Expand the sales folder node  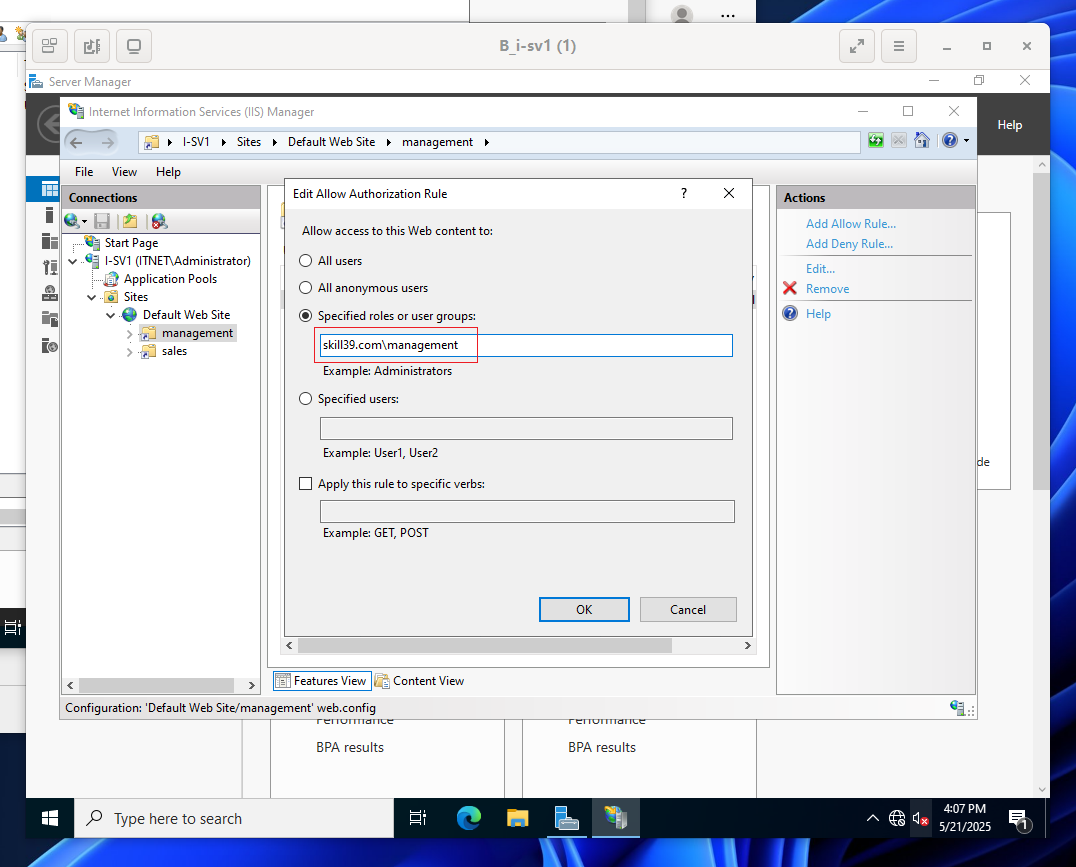coord(130,351)
